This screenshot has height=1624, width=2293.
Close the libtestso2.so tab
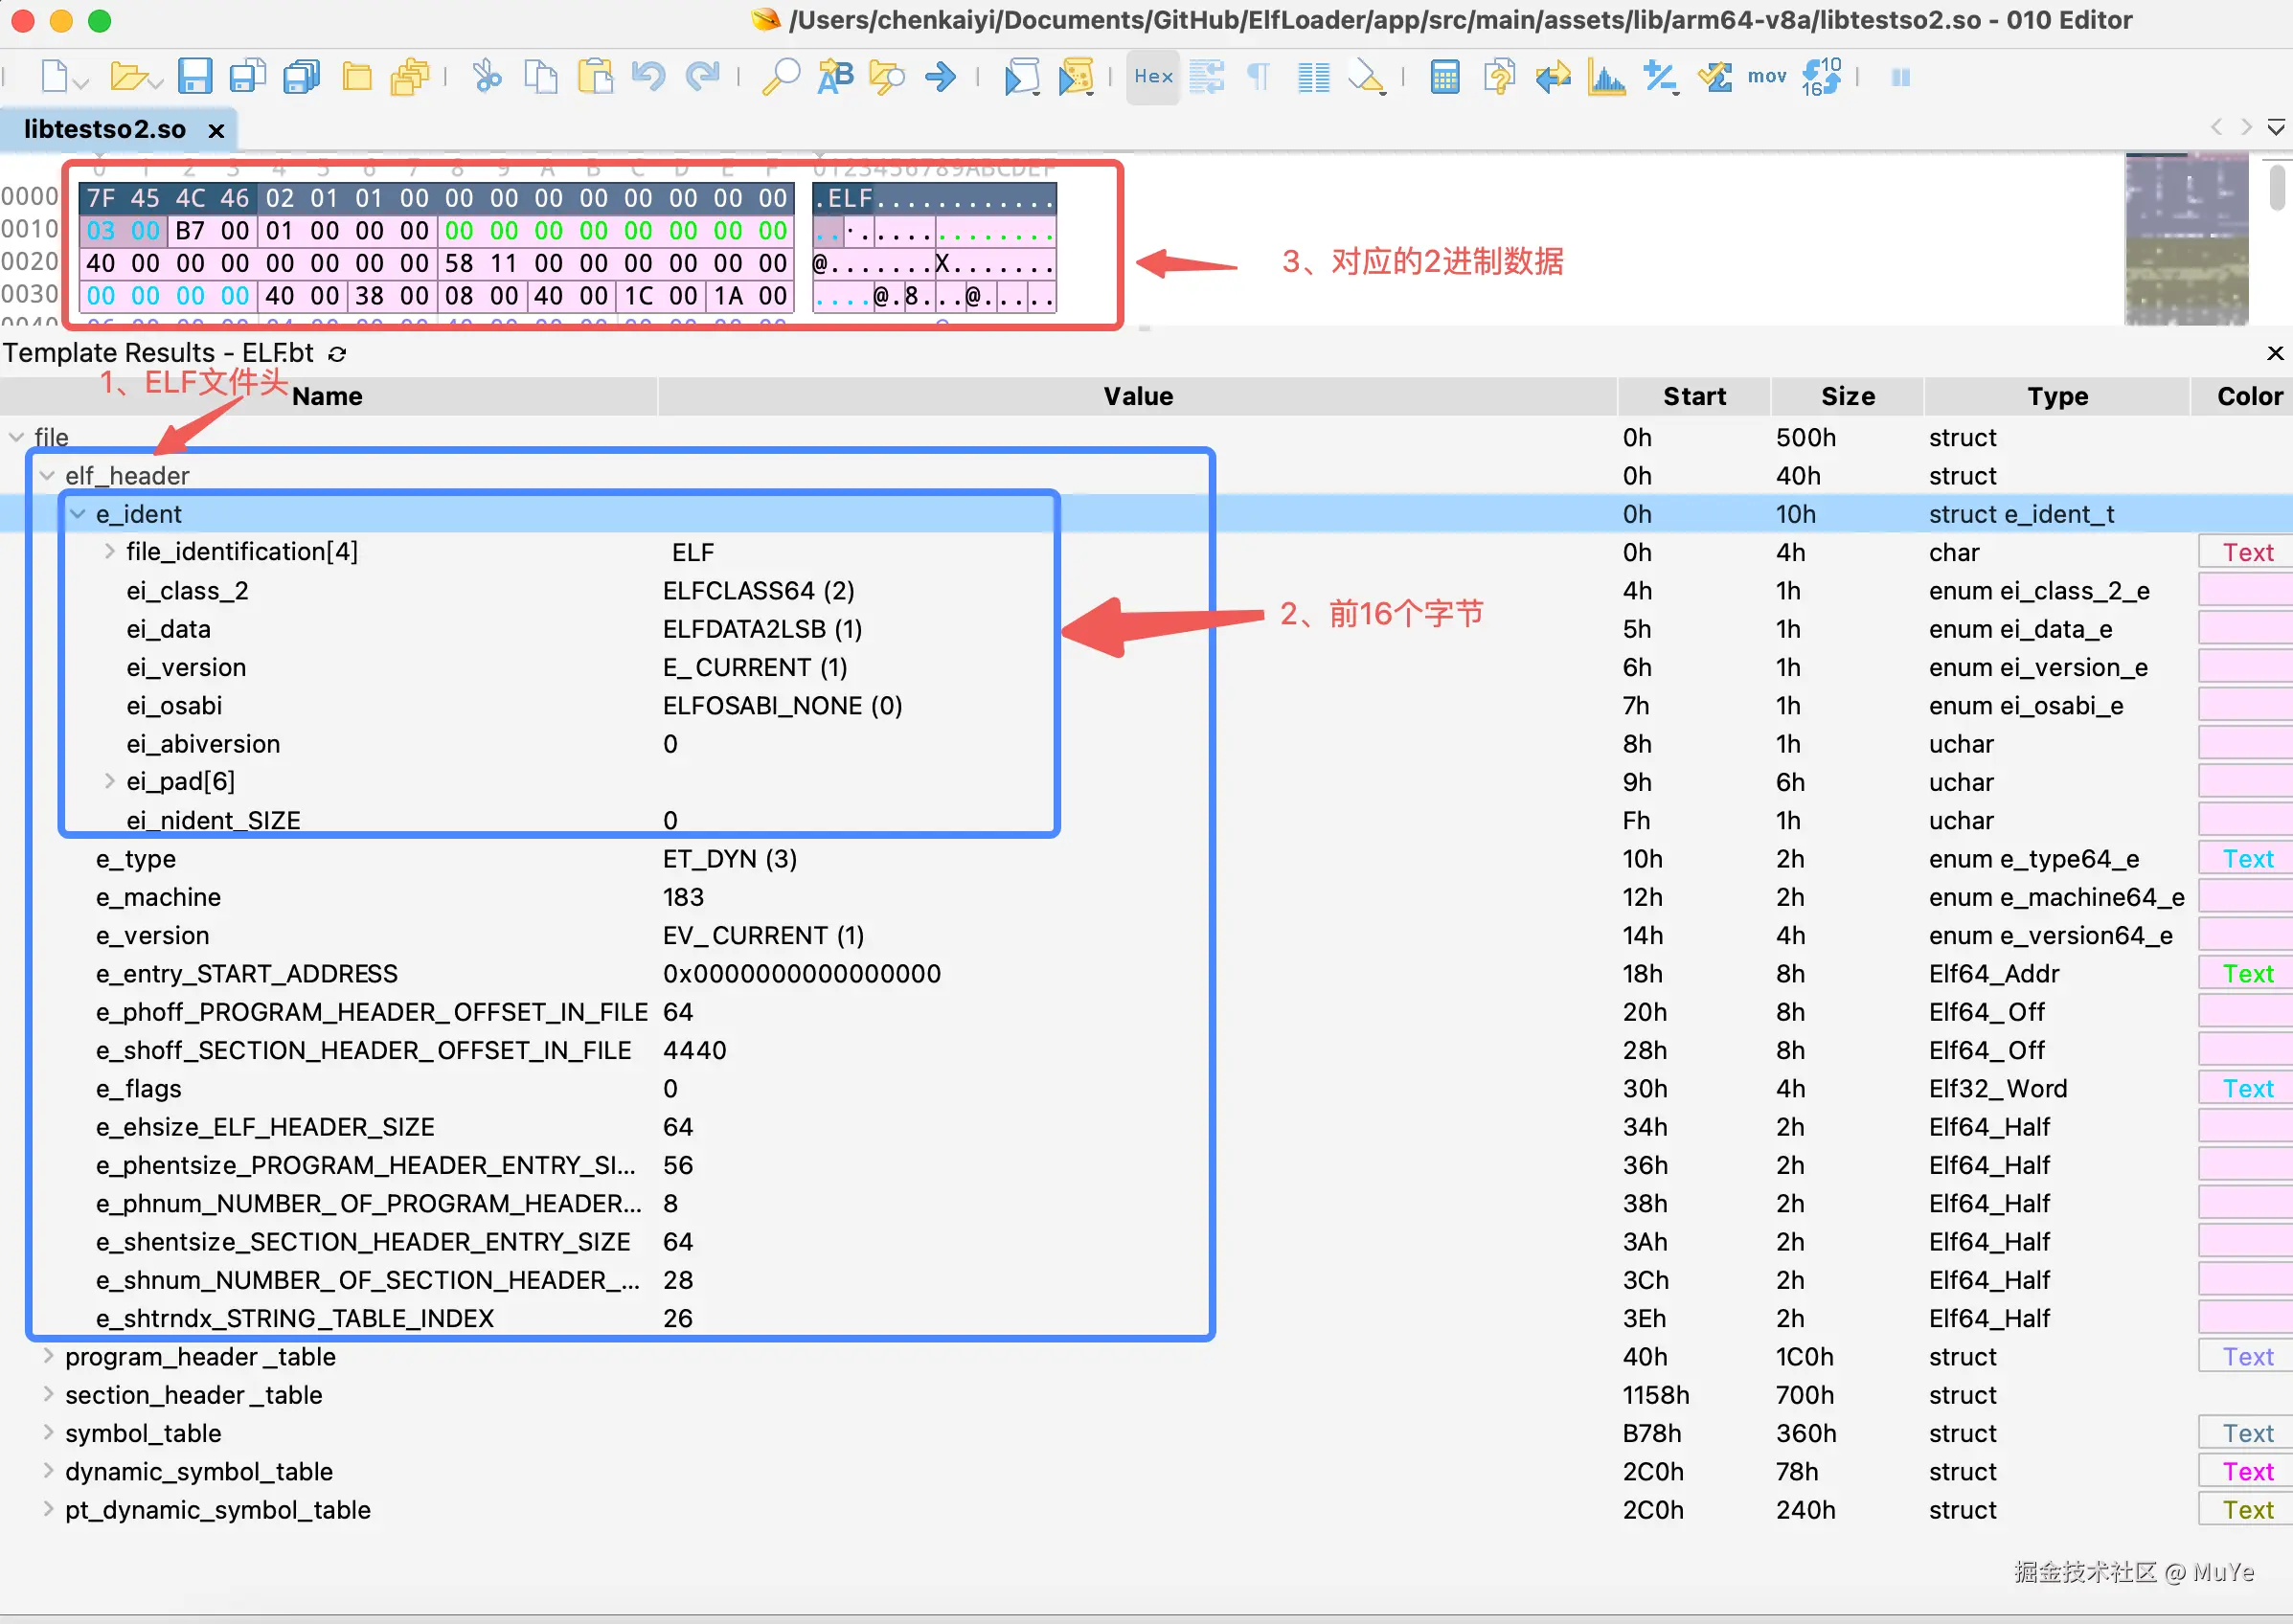216,131
